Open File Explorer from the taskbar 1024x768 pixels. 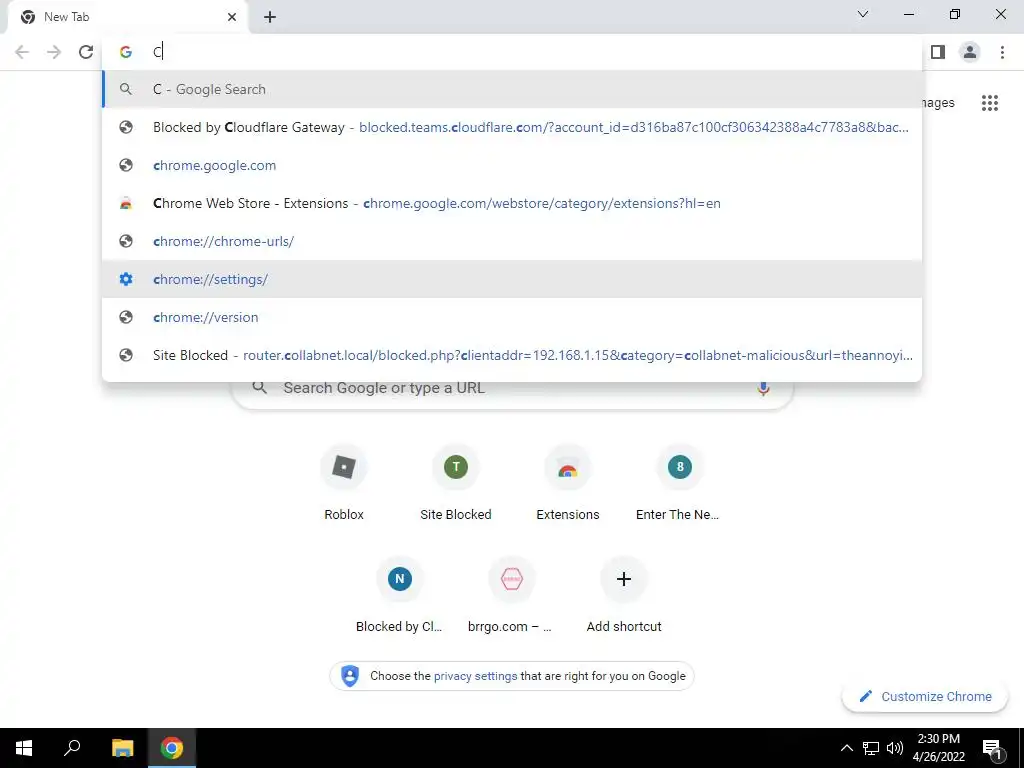click(122, 748)
